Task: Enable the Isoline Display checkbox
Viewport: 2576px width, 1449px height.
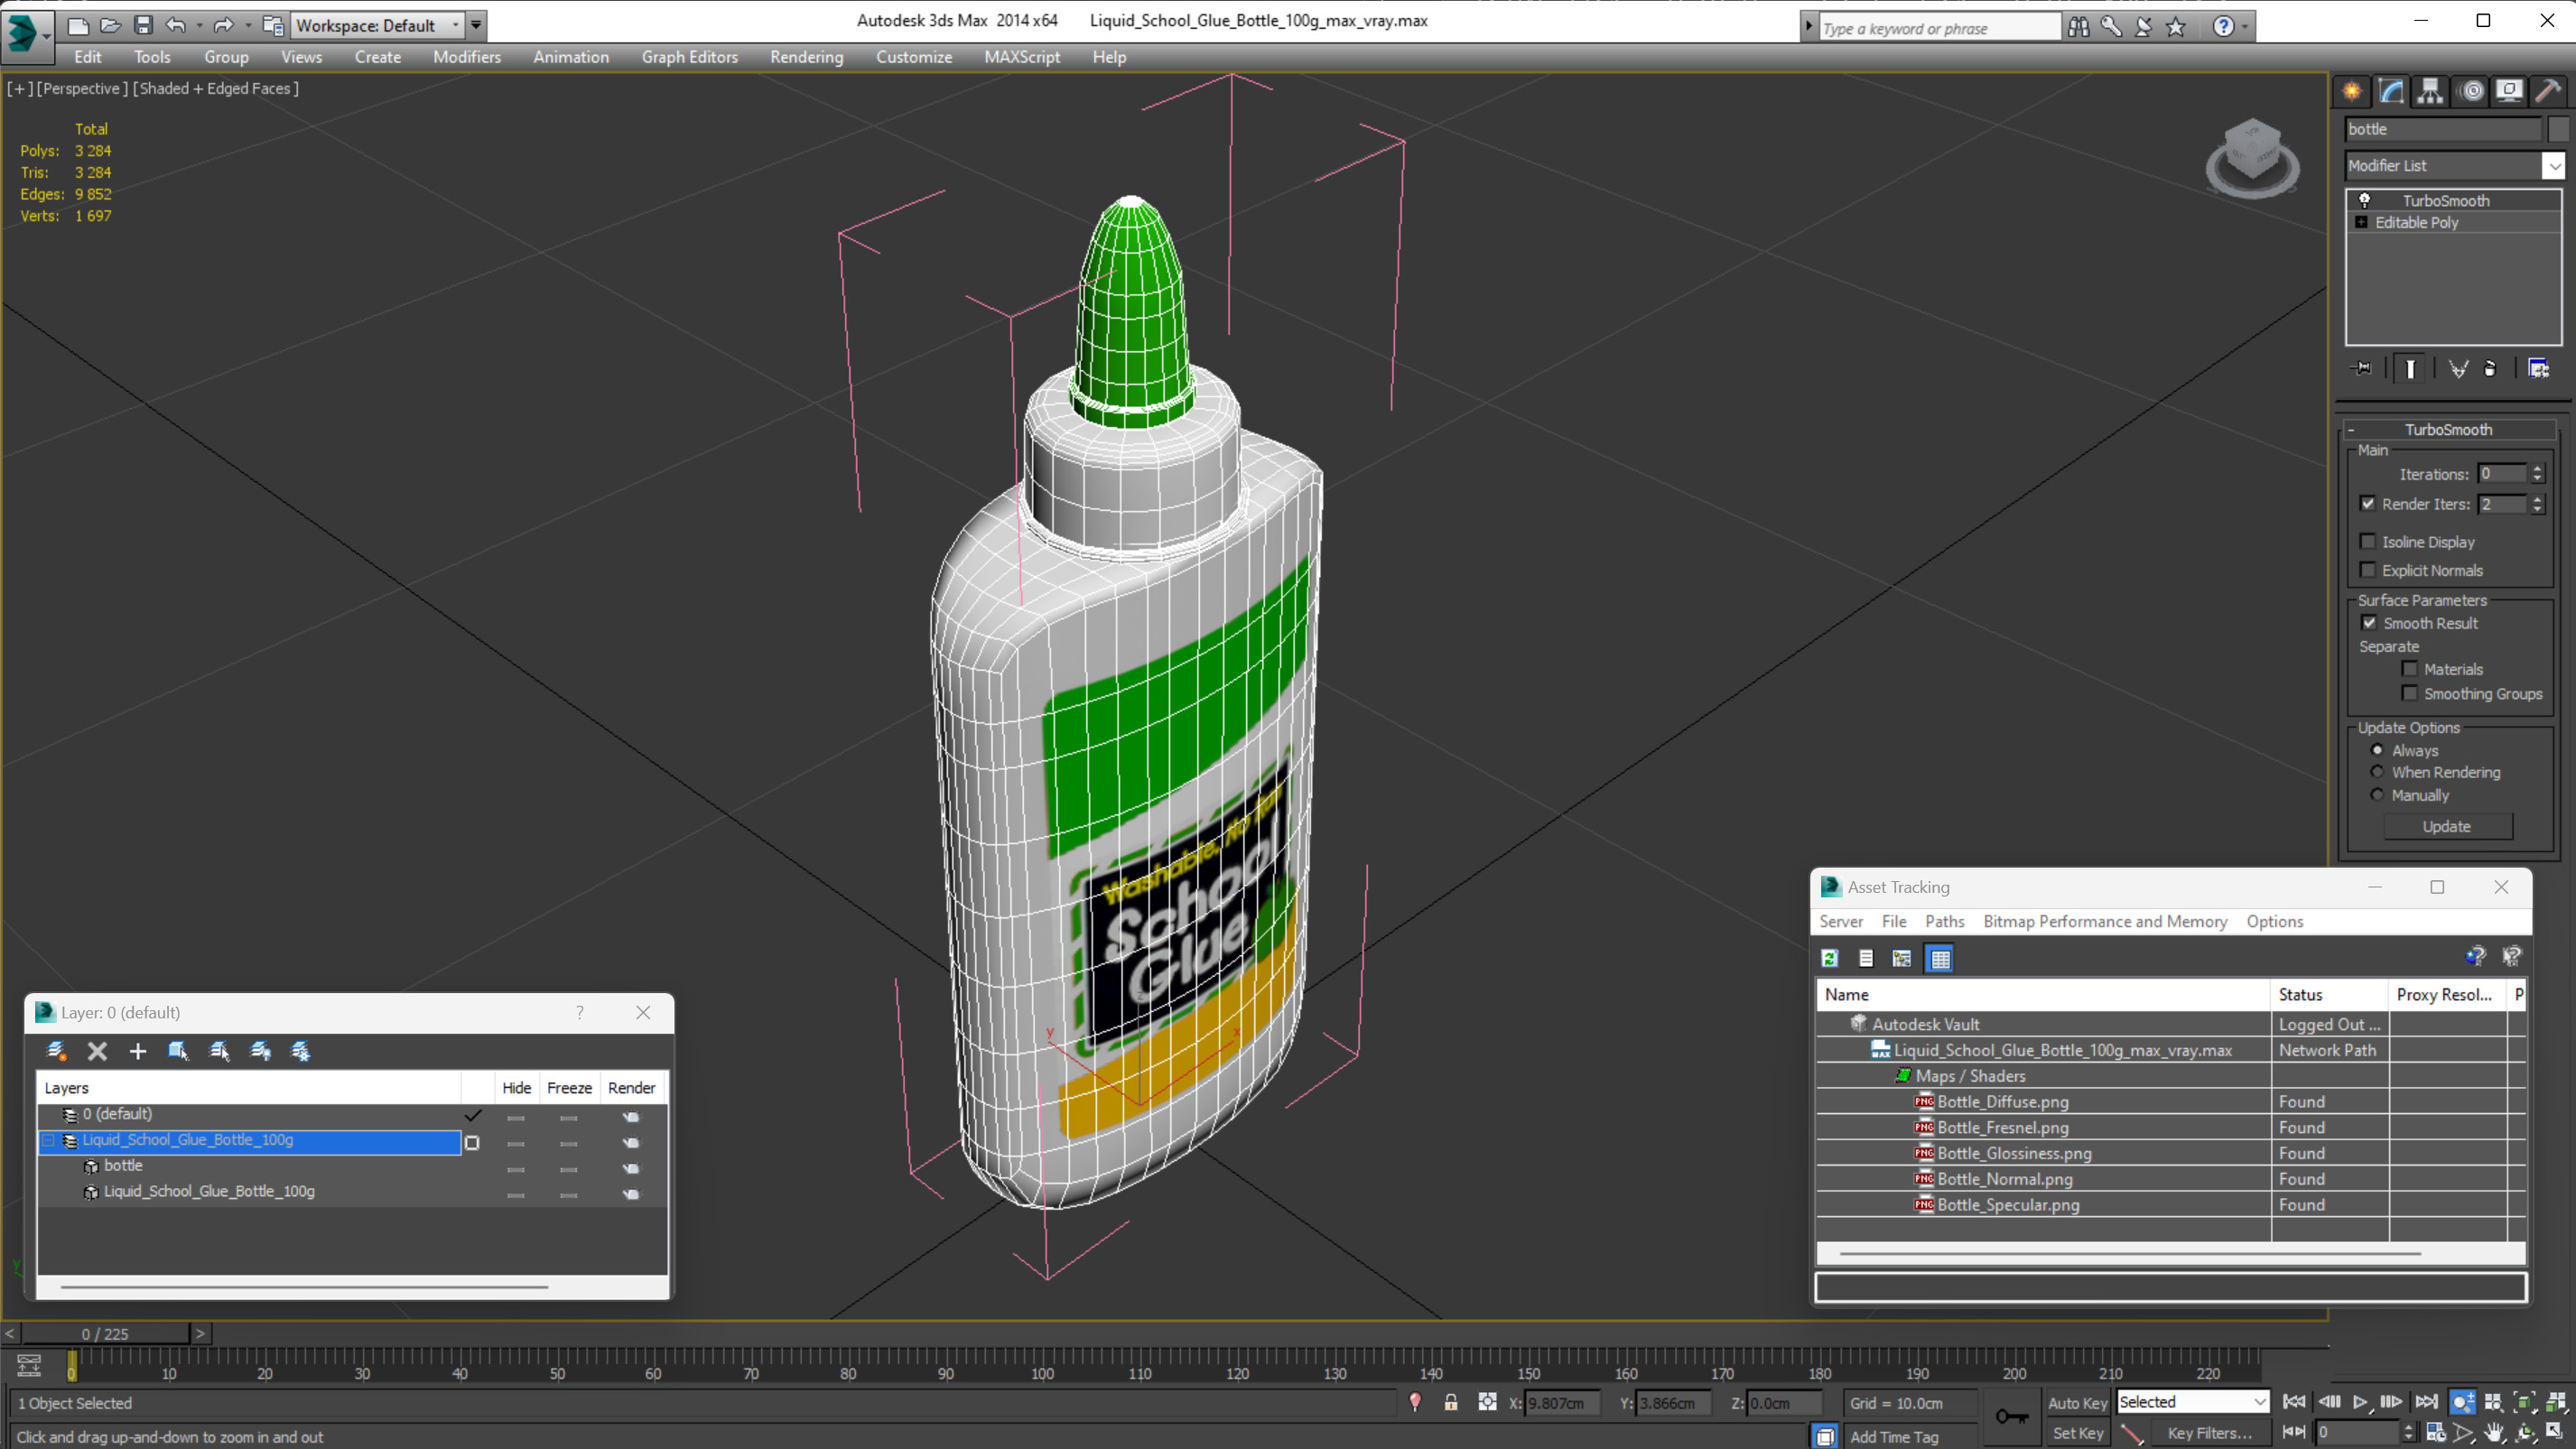Action: point(2367,541)
